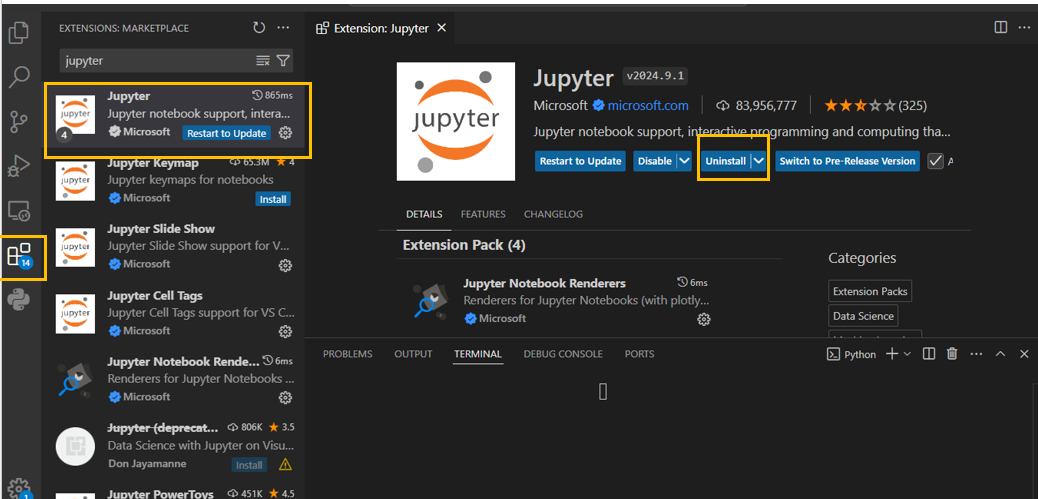Select the Extension Packs category
Viewport: 1038px width, 499px height.
coord(870,291)
